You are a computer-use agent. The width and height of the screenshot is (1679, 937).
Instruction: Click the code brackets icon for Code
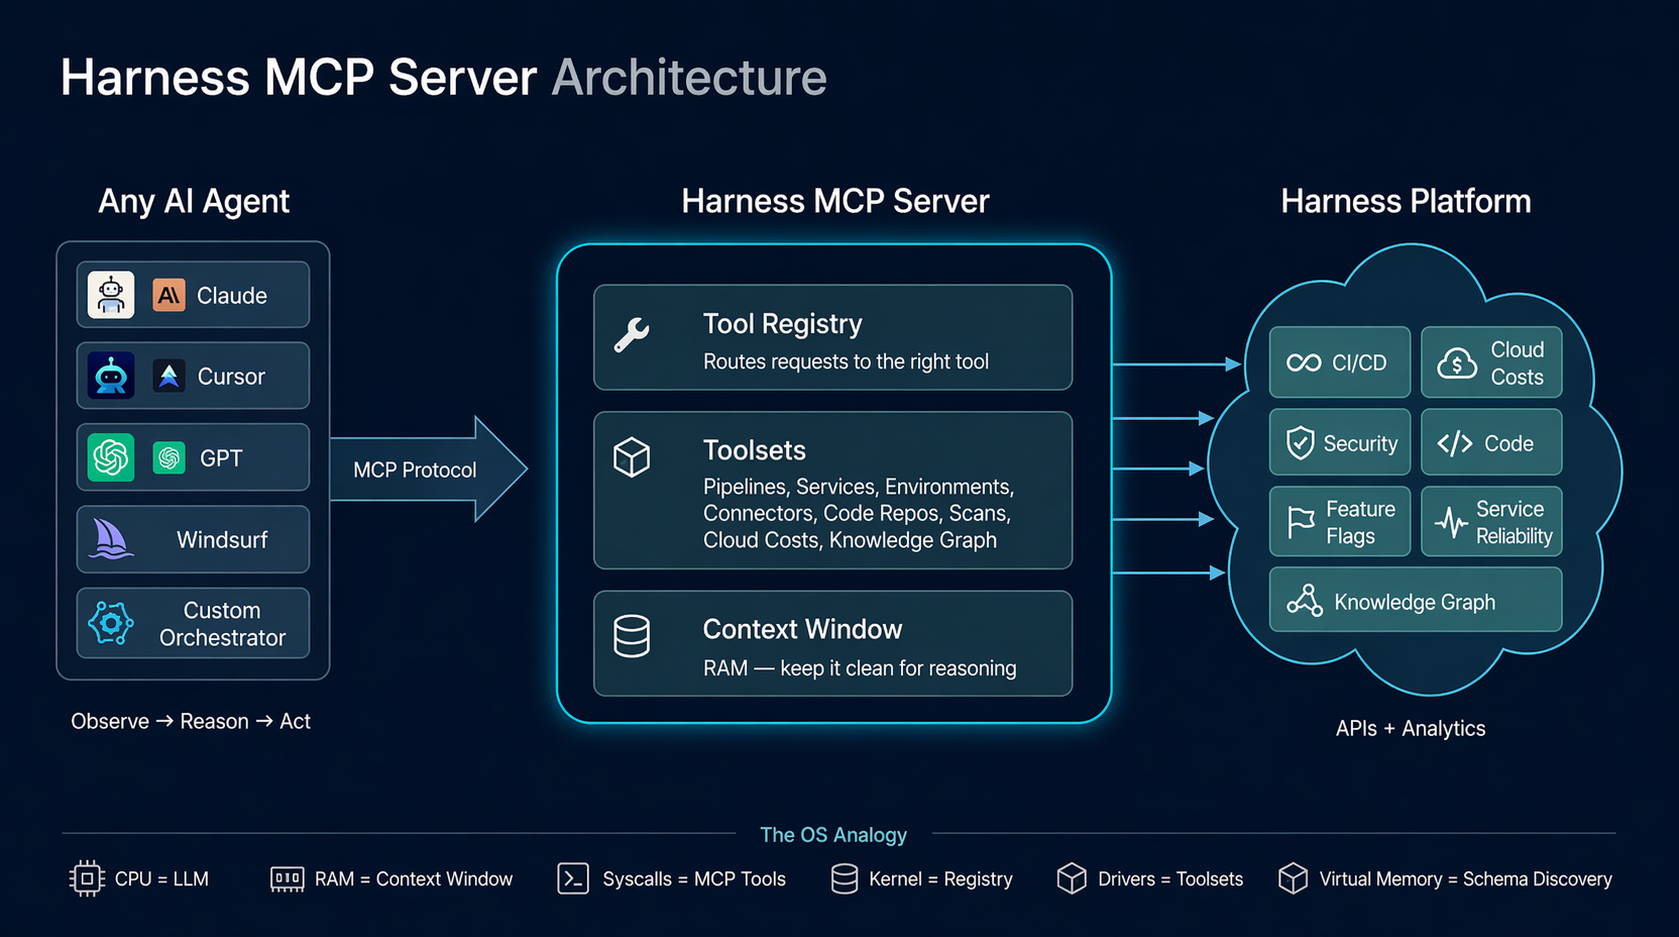(x=1455, y=443)
